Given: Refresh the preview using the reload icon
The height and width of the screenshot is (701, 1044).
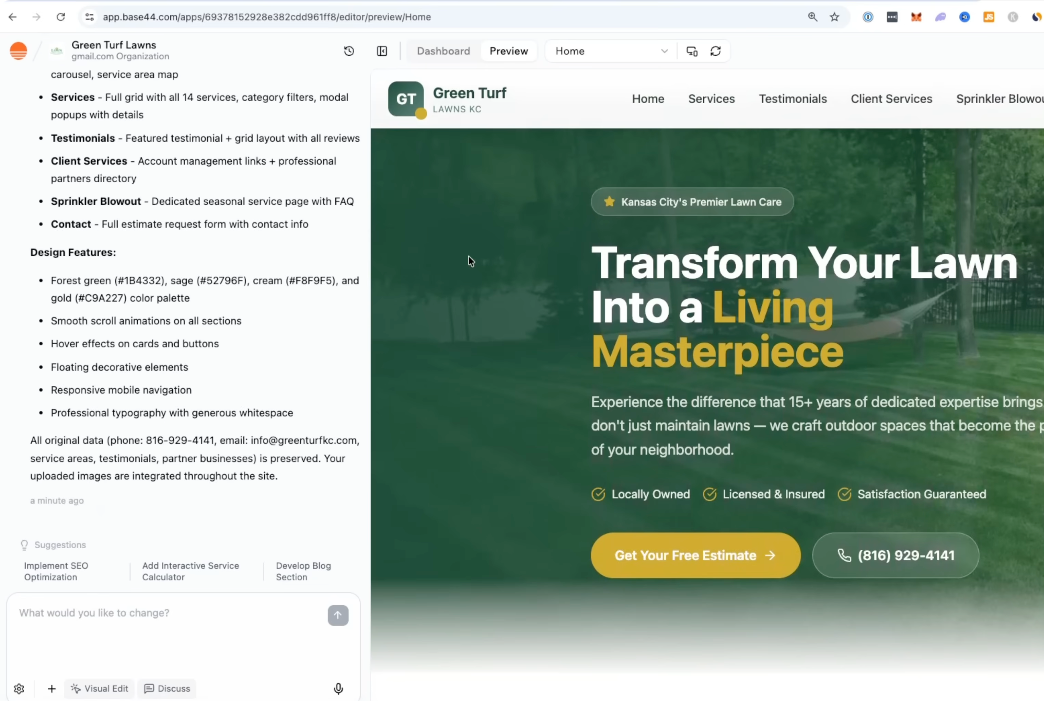Looking at the screenshot, I should (x=717, y=51).
